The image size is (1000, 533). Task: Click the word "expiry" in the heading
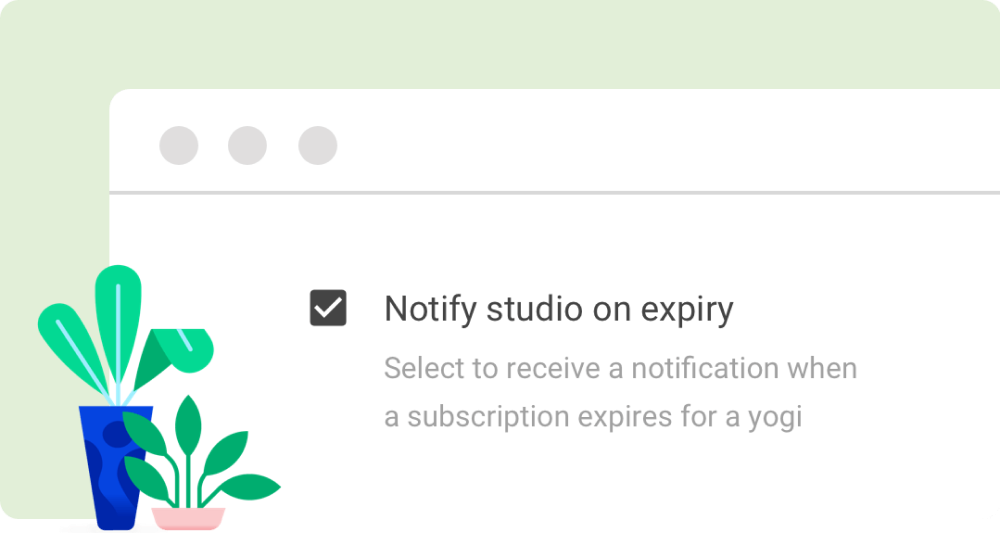687,312
